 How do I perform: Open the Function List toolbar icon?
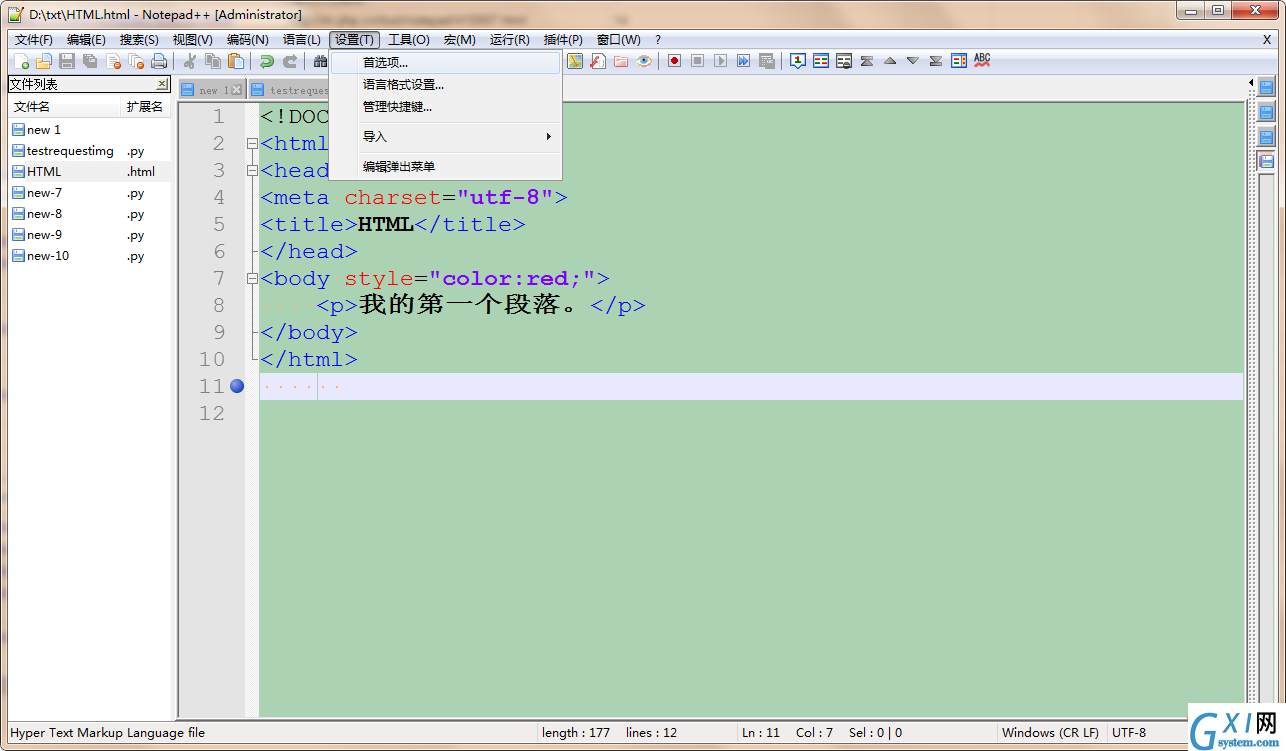(598, 61)
